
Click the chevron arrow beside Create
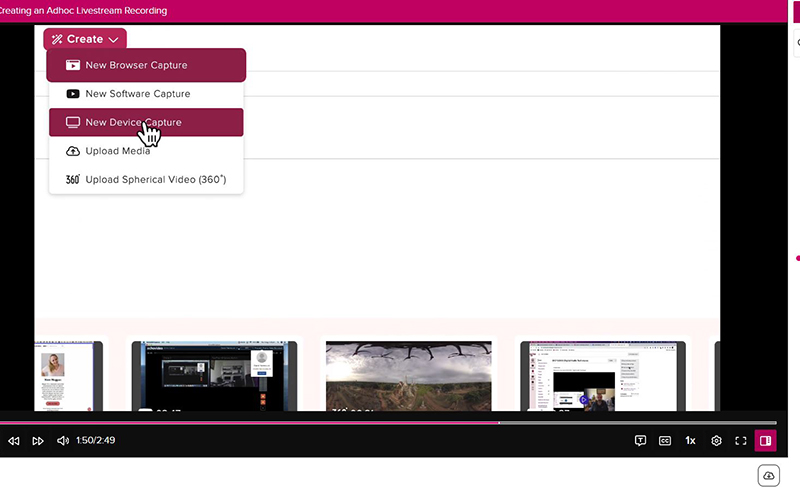pos(114,40)
